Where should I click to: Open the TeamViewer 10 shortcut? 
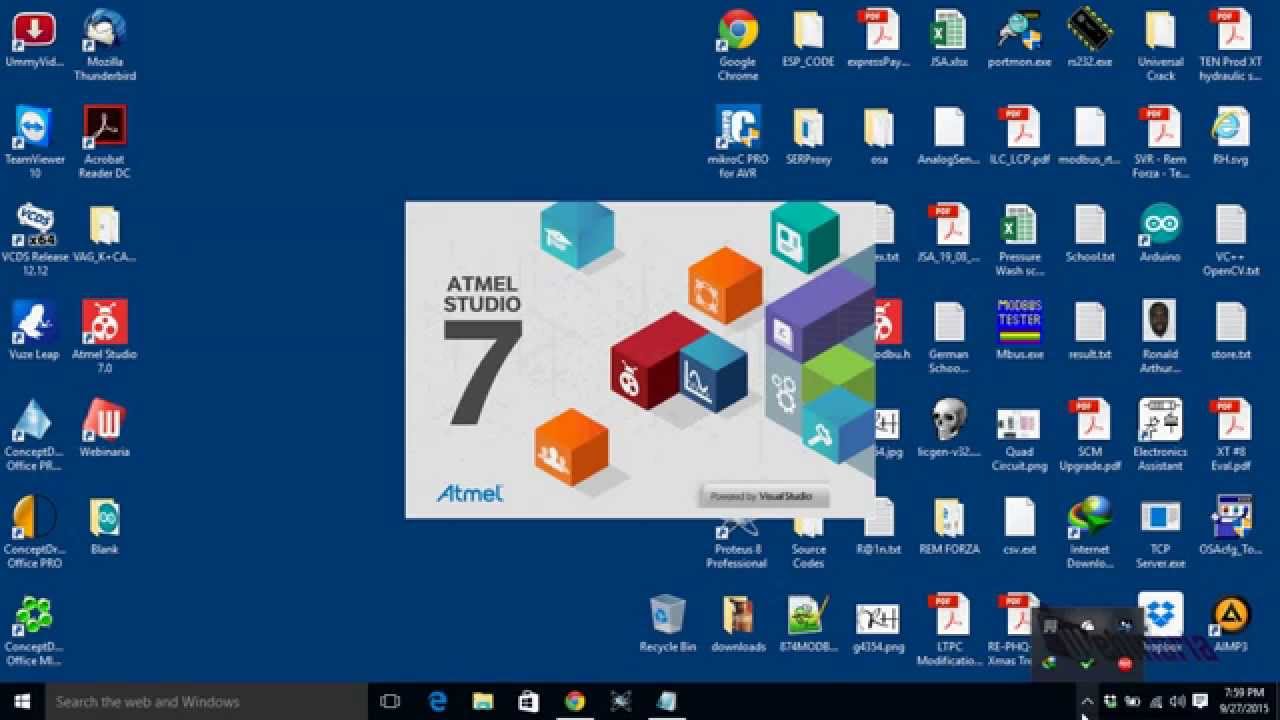34,142
